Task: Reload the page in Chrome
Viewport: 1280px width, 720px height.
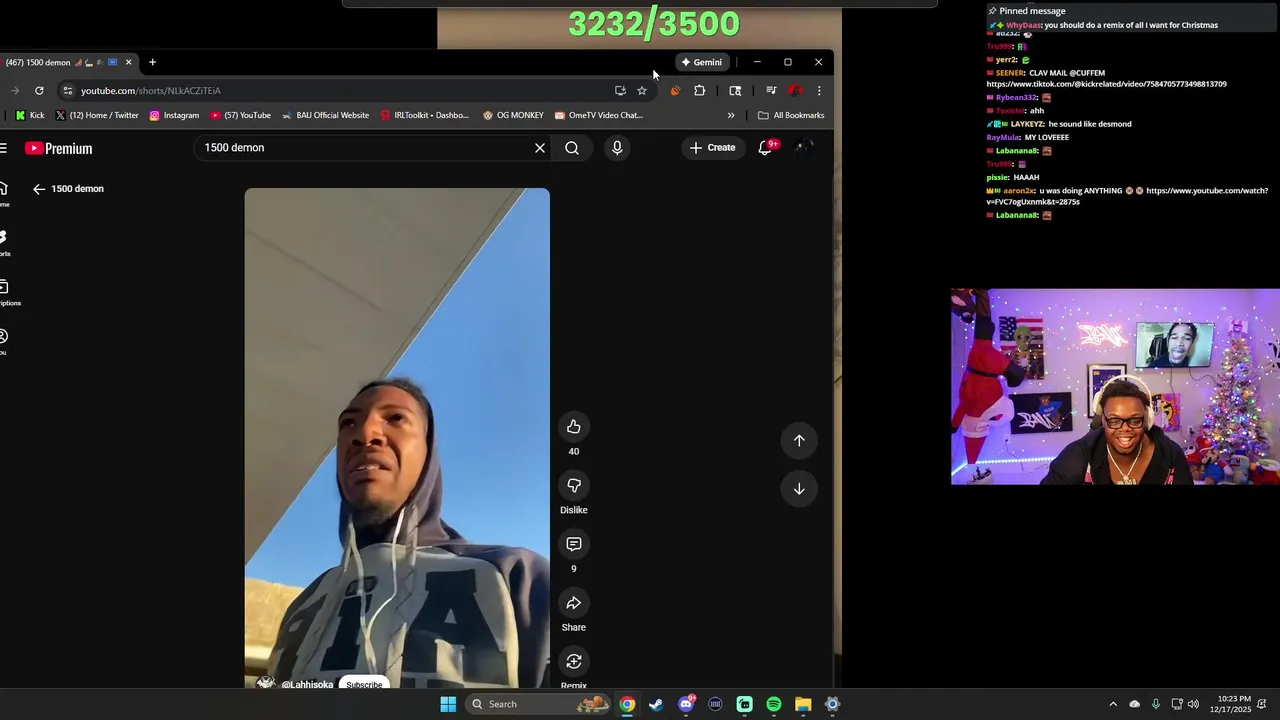Action: pyautogui.click(x=39, y=90)
